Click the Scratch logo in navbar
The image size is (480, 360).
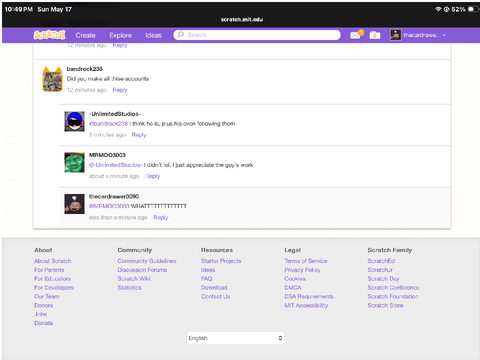pyautogui.click(x=49, y=35)
